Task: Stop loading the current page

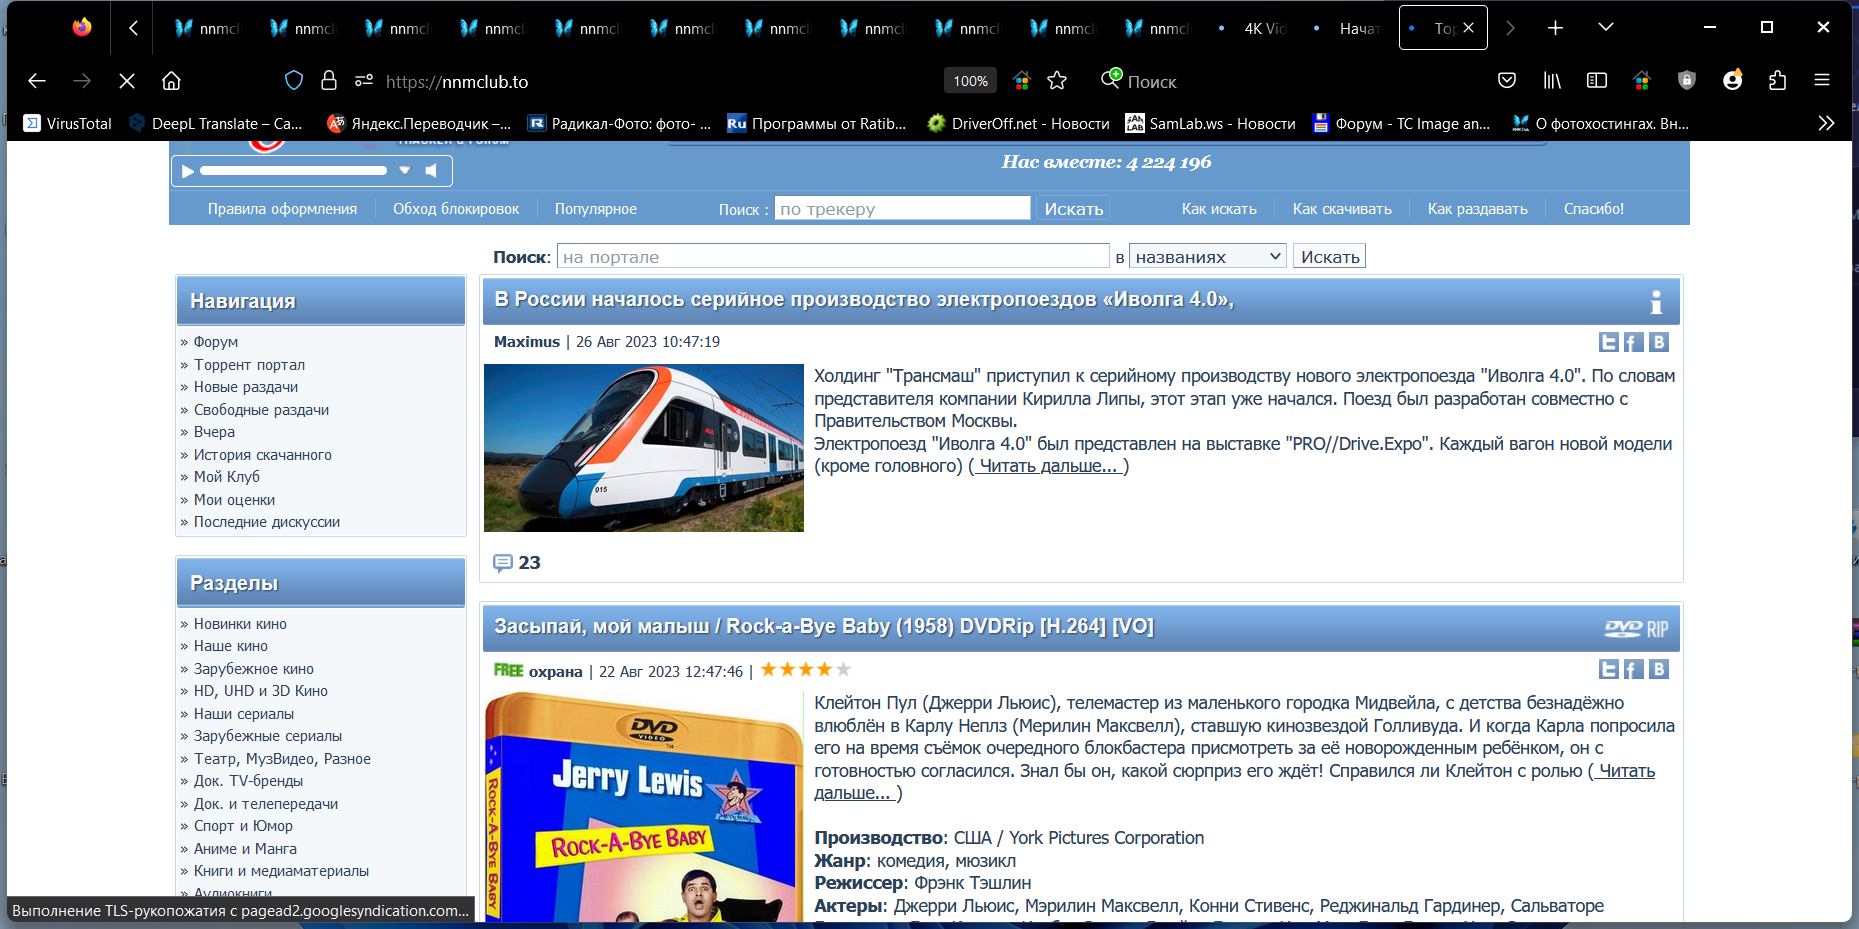Action: point(127,81)
